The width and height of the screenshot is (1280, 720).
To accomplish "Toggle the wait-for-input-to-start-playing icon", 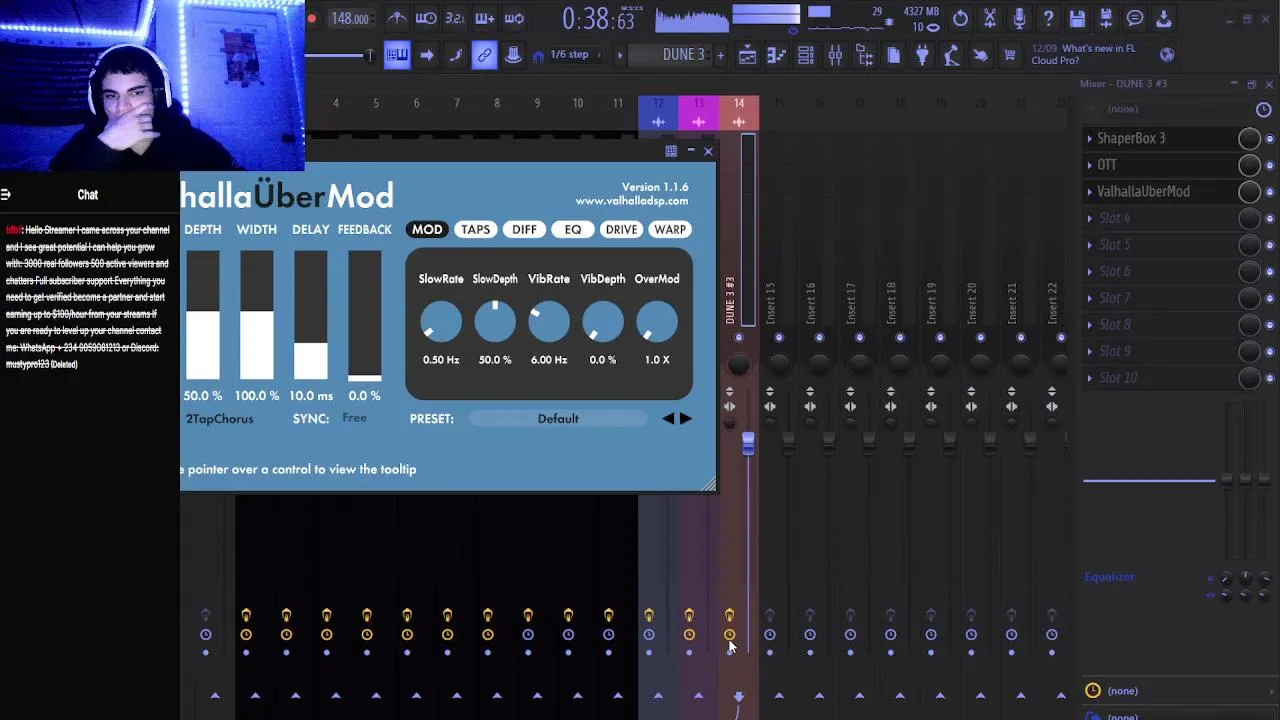I will click(x=426, y=18).
